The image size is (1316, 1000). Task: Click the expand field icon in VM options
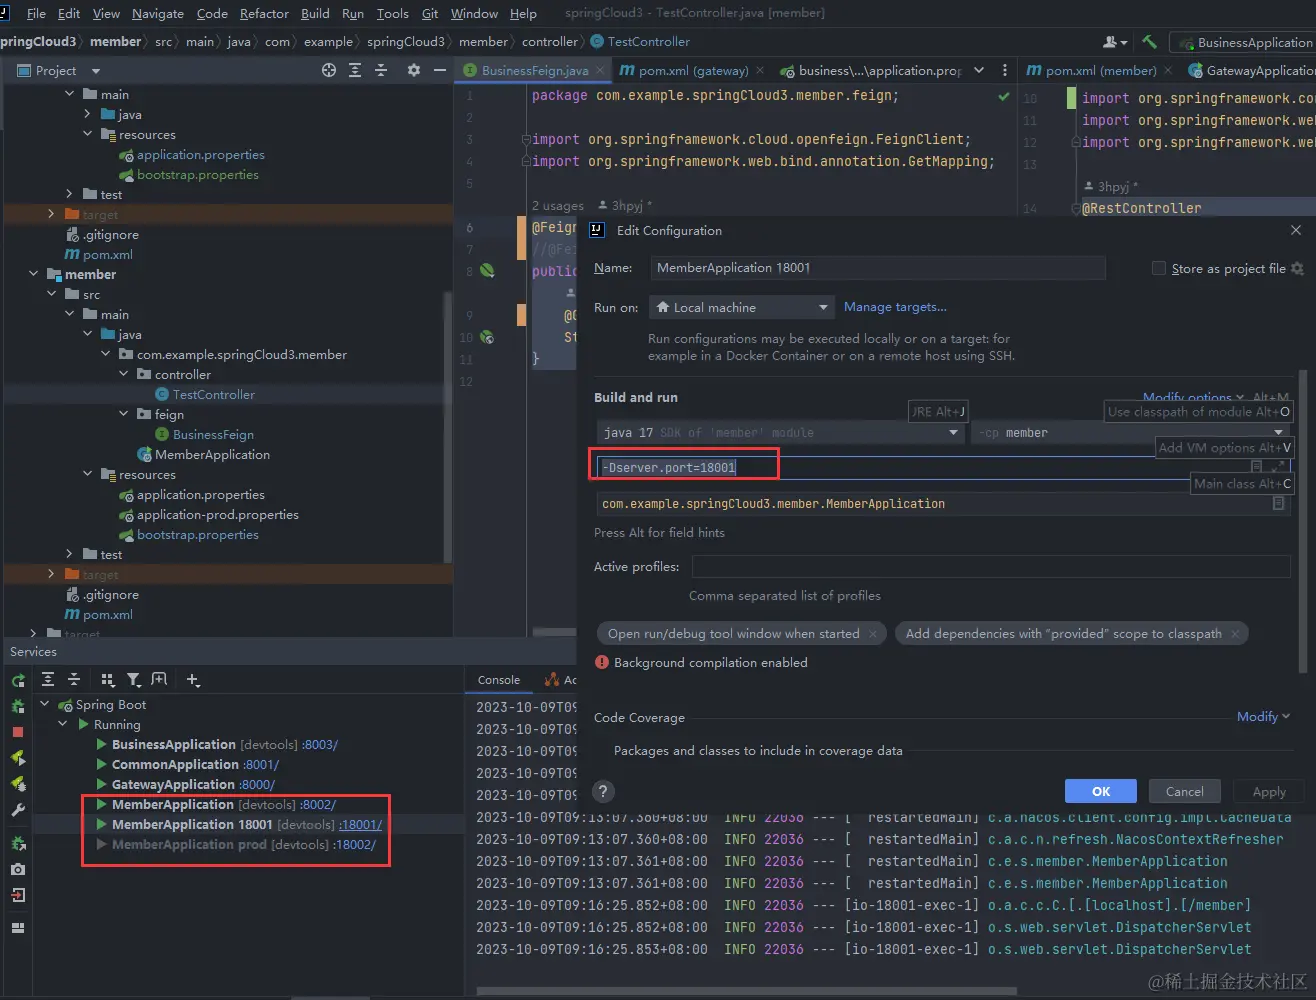(1278, 467)
